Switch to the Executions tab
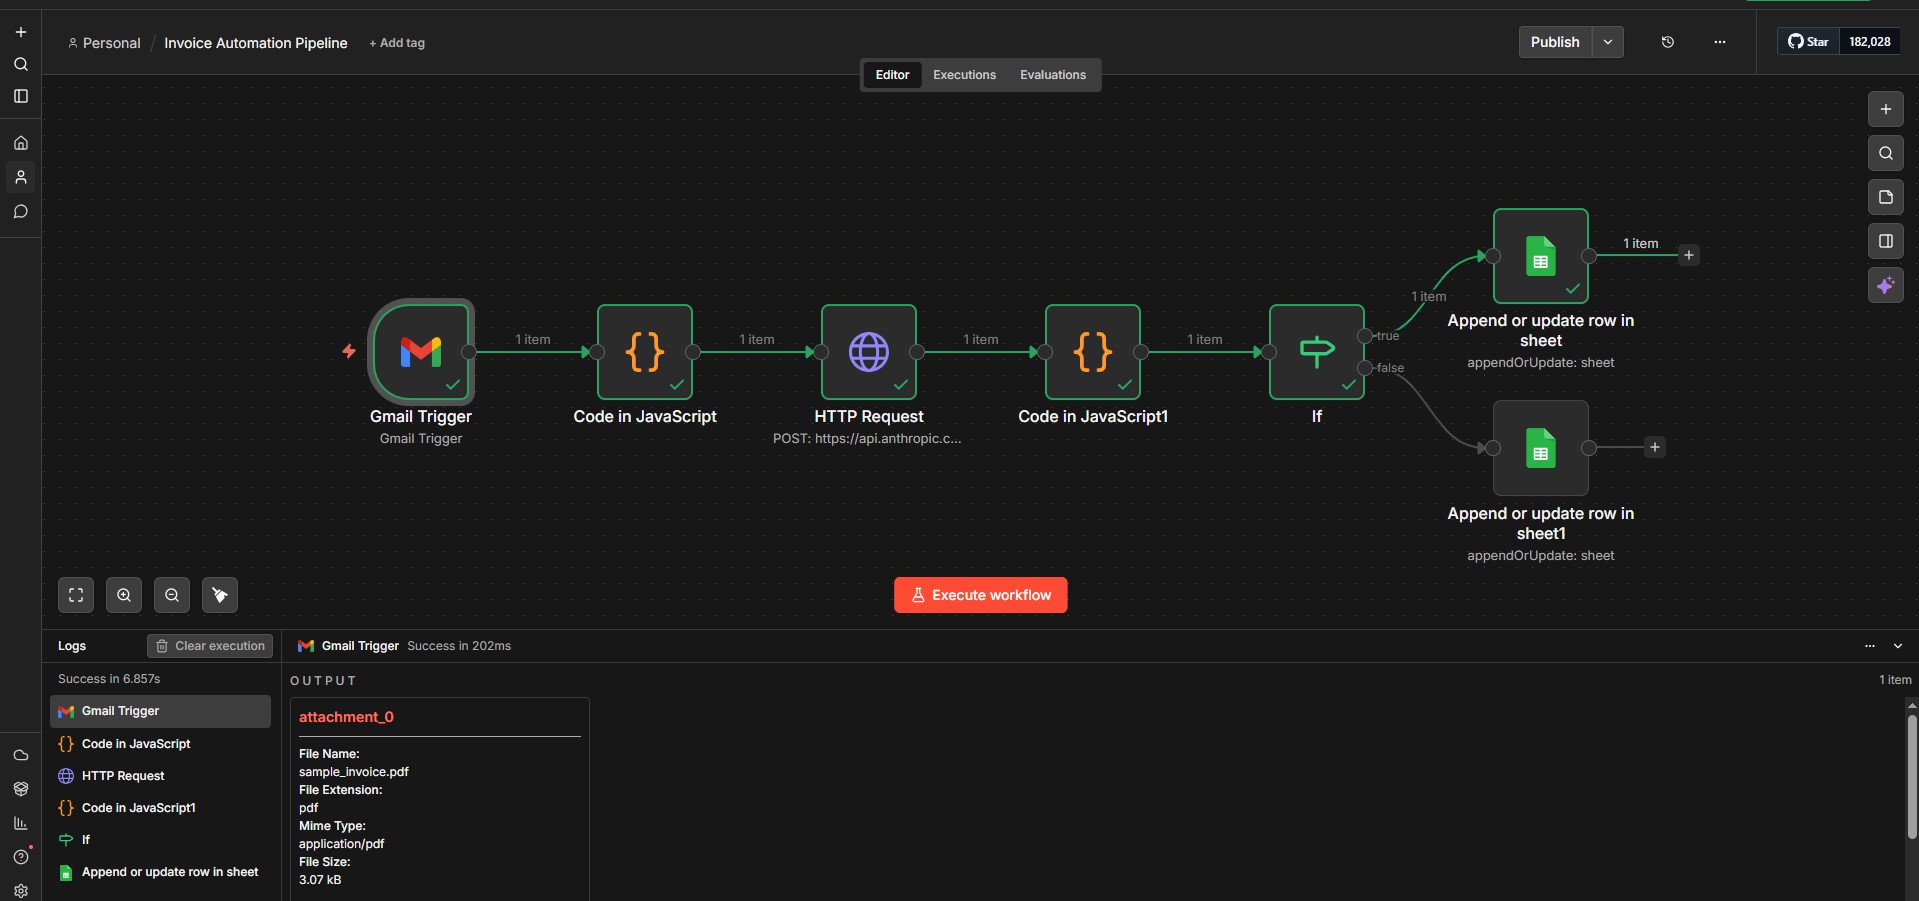Image resolution: width=1919 pixels, height=901 pixels. 964,74
